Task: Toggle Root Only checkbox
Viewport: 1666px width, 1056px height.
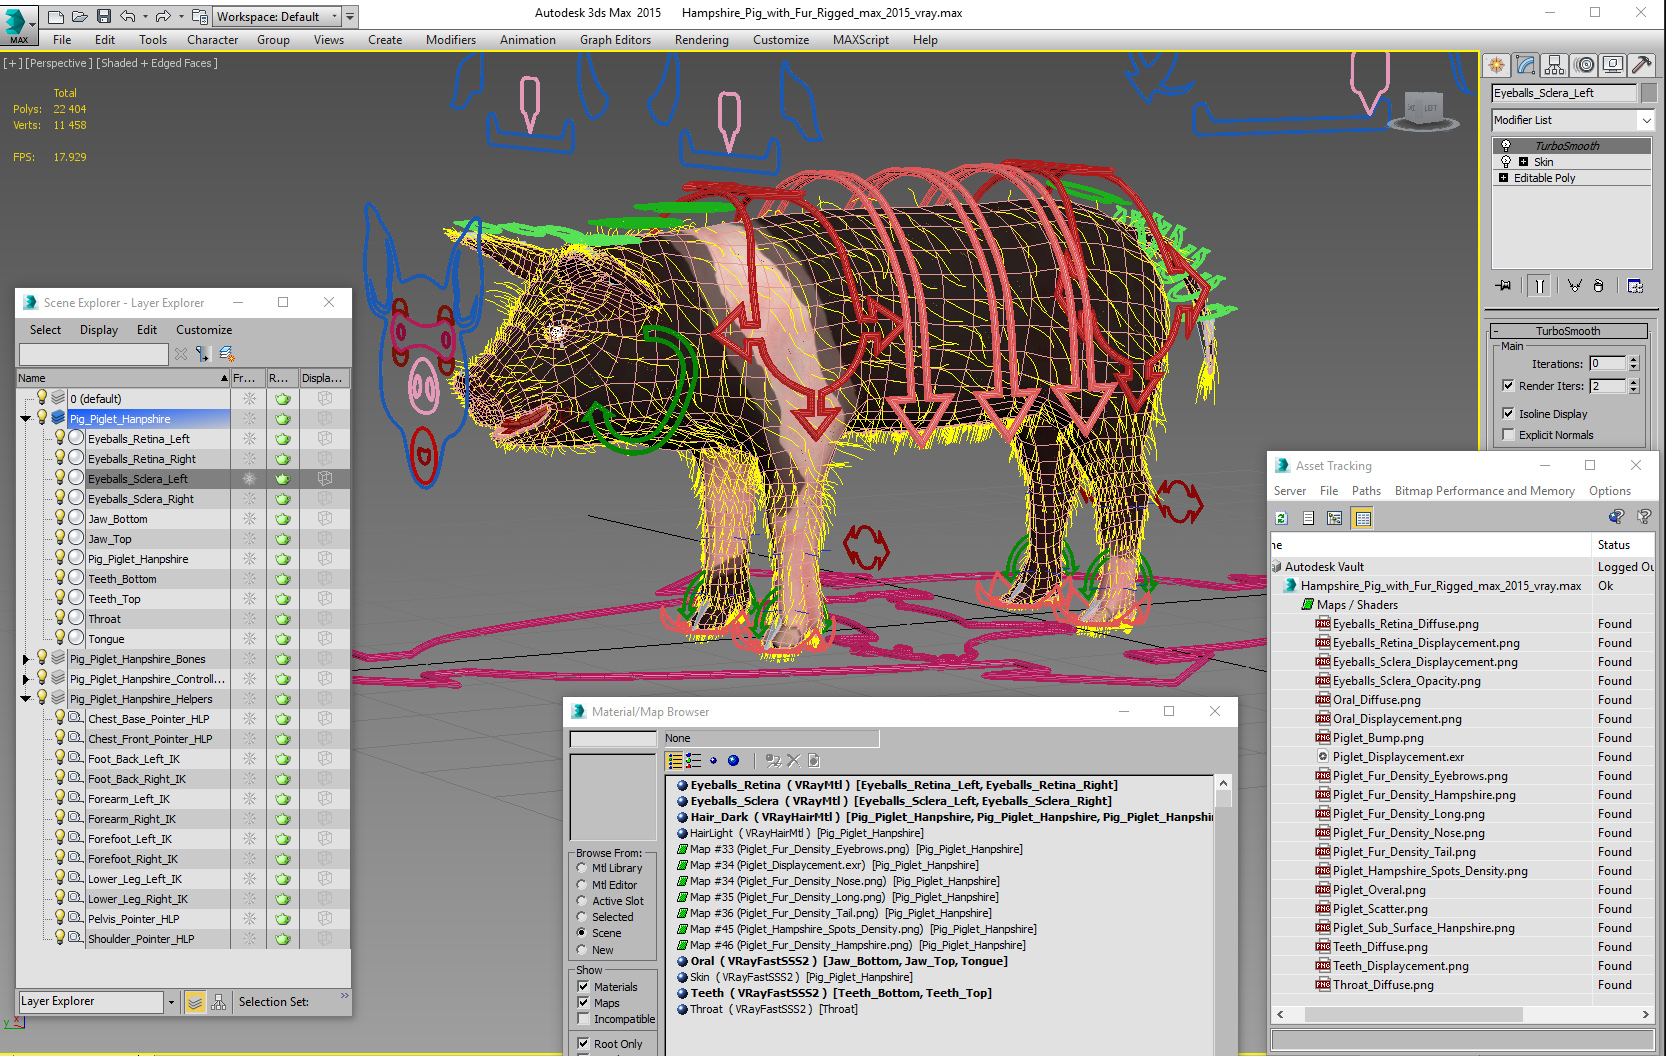Action: [583, 1044]
